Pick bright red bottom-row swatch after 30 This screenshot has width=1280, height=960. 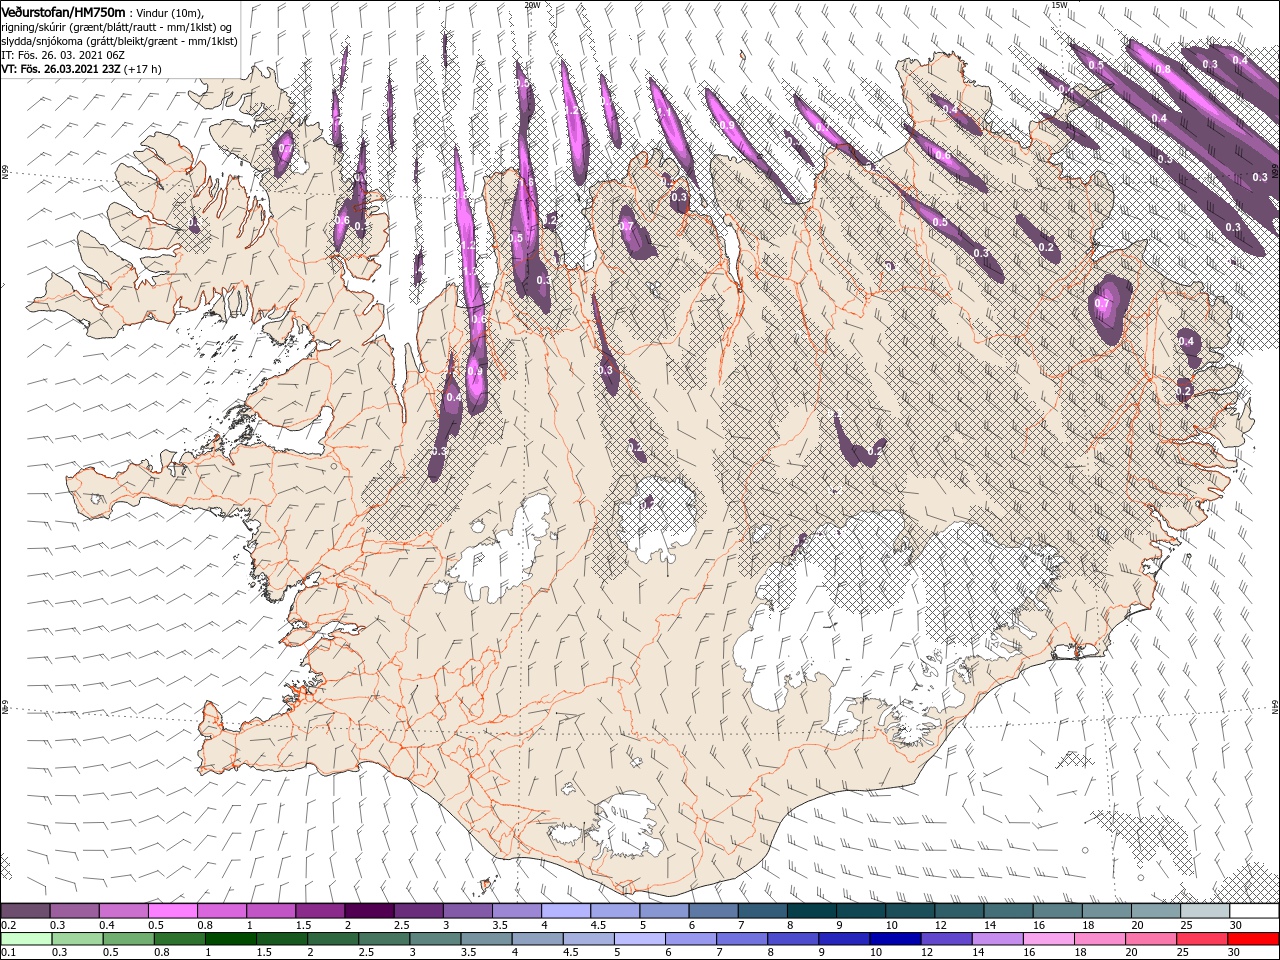[1254, 939]
